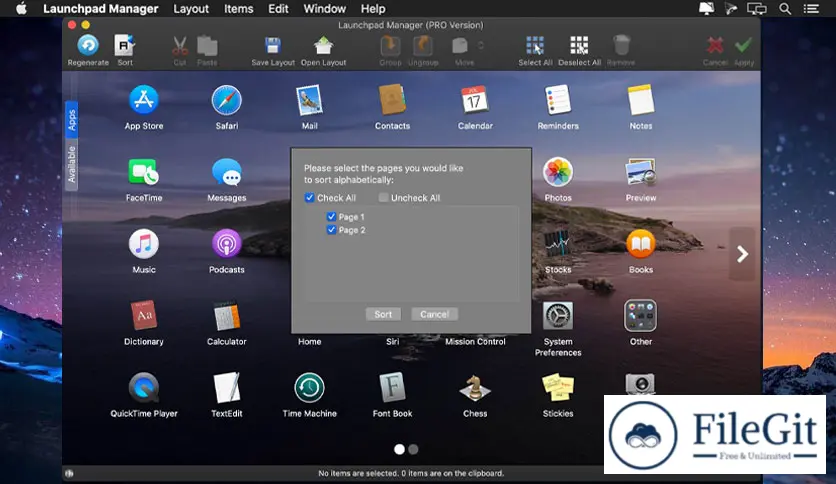Switch to the Available side tab

[71, 164]
